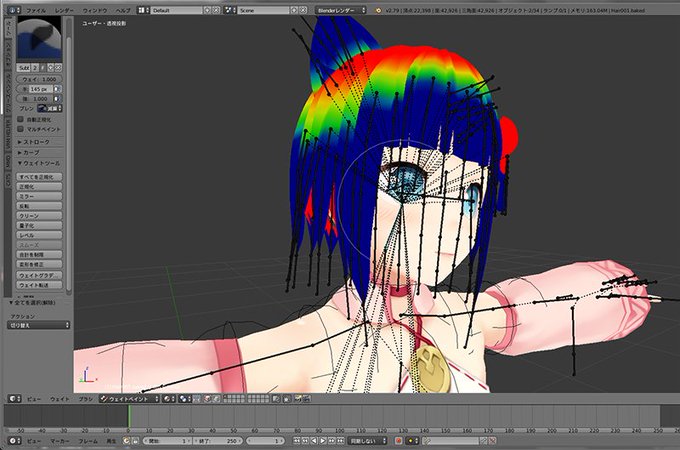Open the pivot point selector
This screenshot has height=450, width=680.
click(185, 399)
